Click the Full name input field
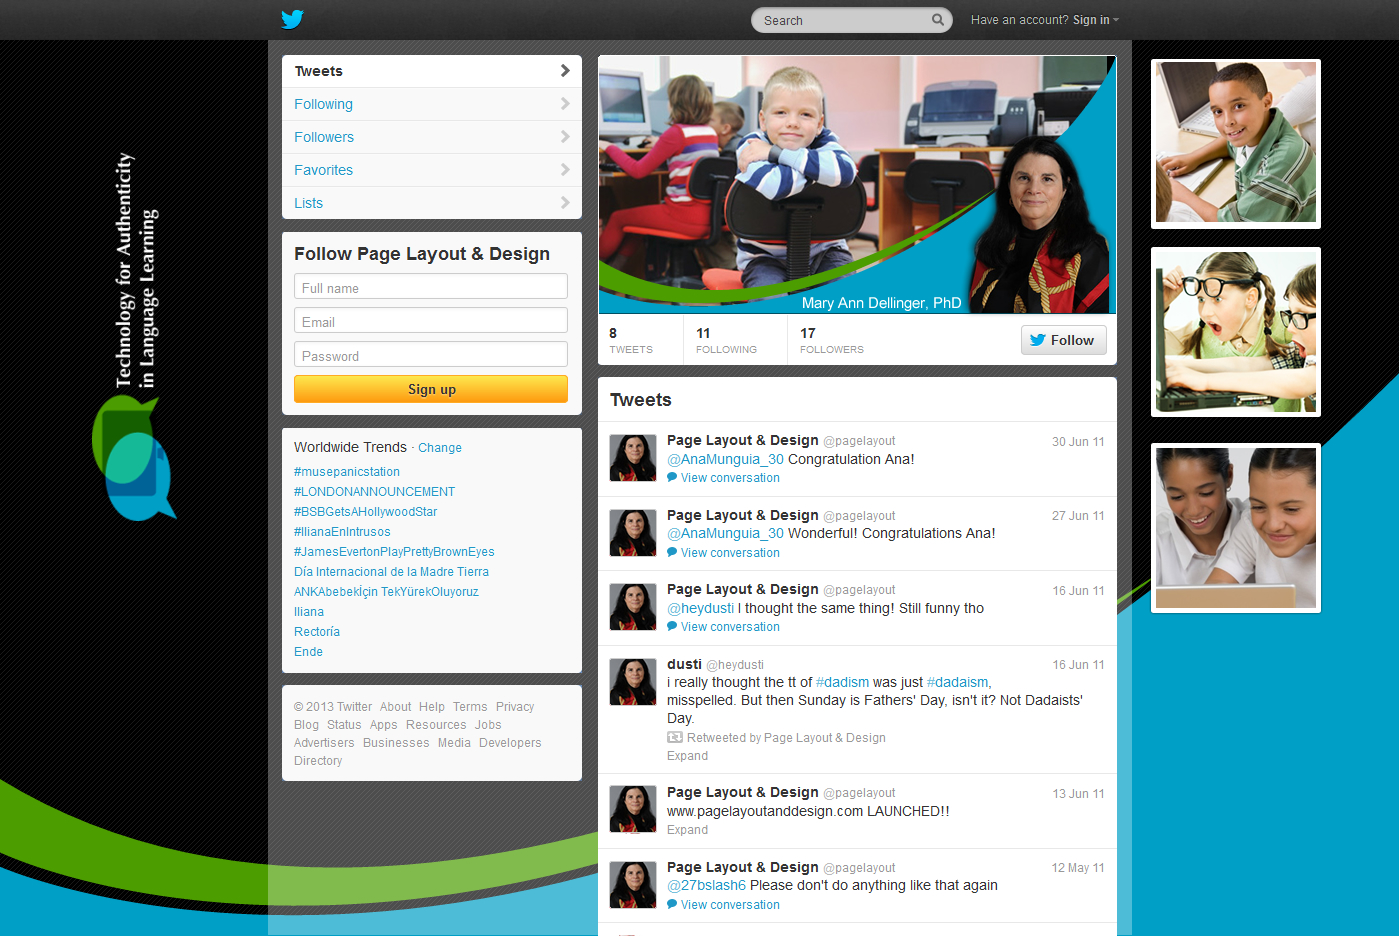This screenshot has height=936, width=1399. point(431,288)
